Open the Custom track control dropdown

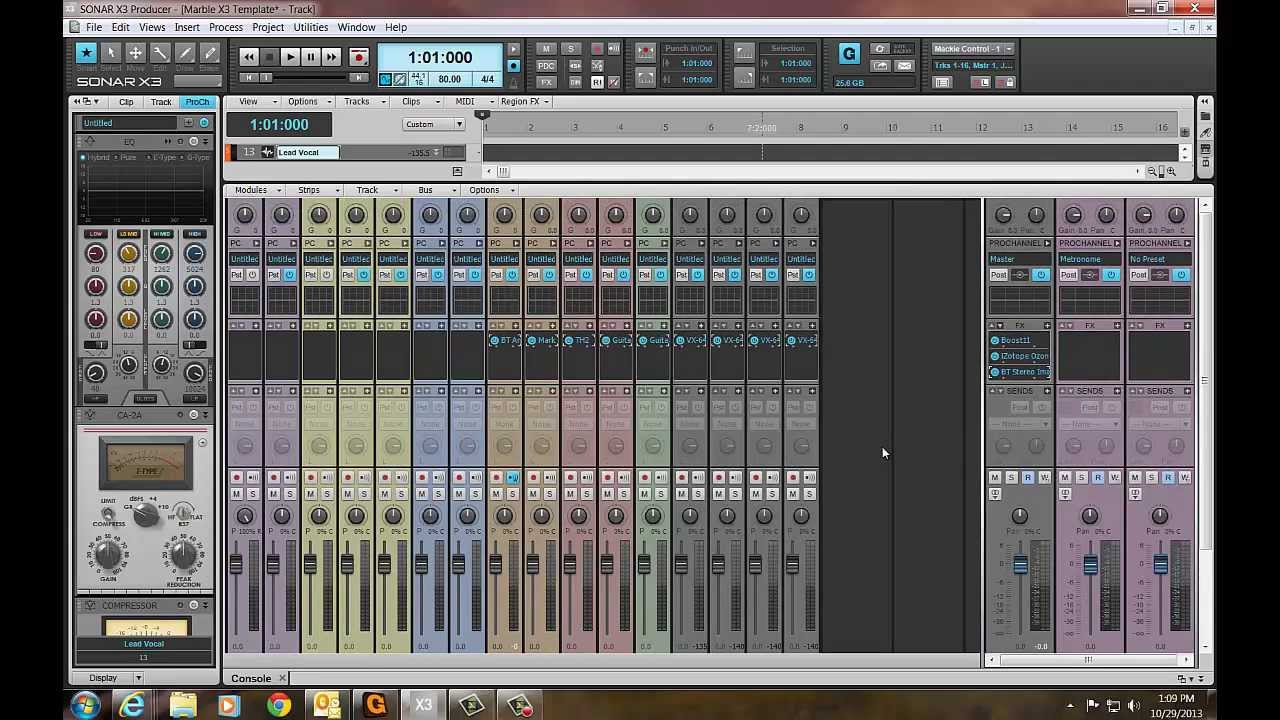pyautogui.click(x=434, y=124)
